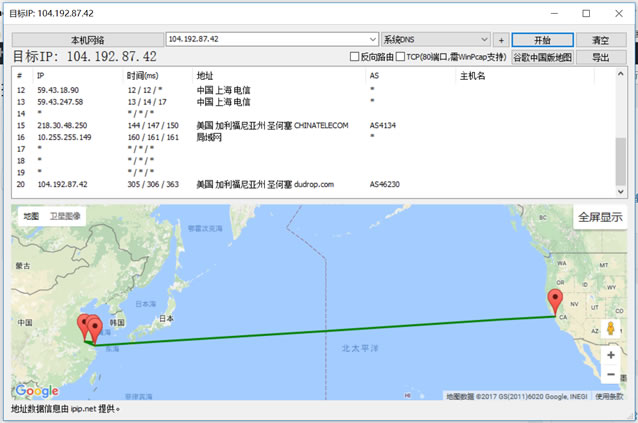This screenshot has height=423, width=638.
Task: Open the 系统DNS dropdown
Action: coord(436,39)
